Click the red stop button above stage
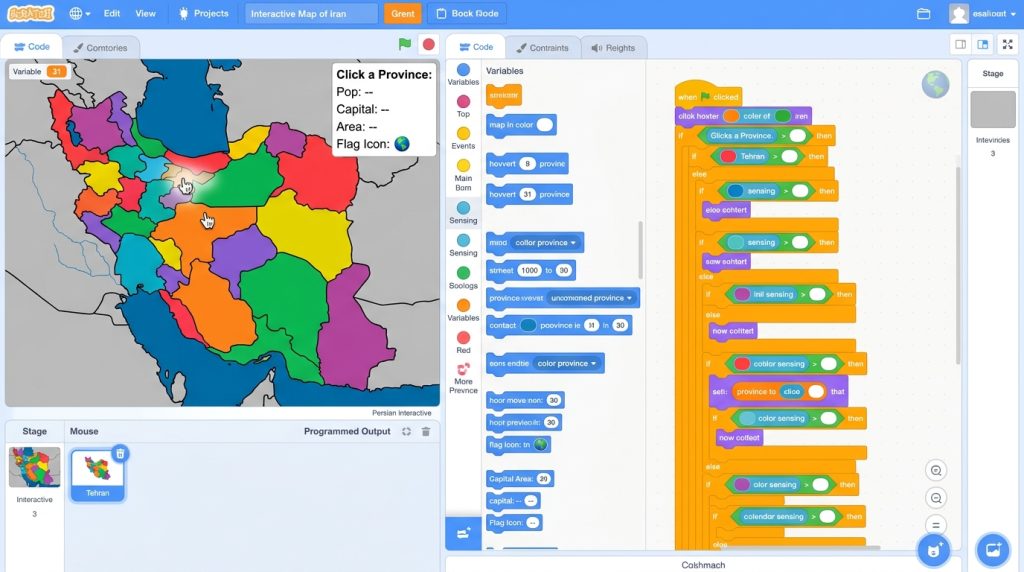The width and height of the screenshot is (1024, 572). point(428,44)
